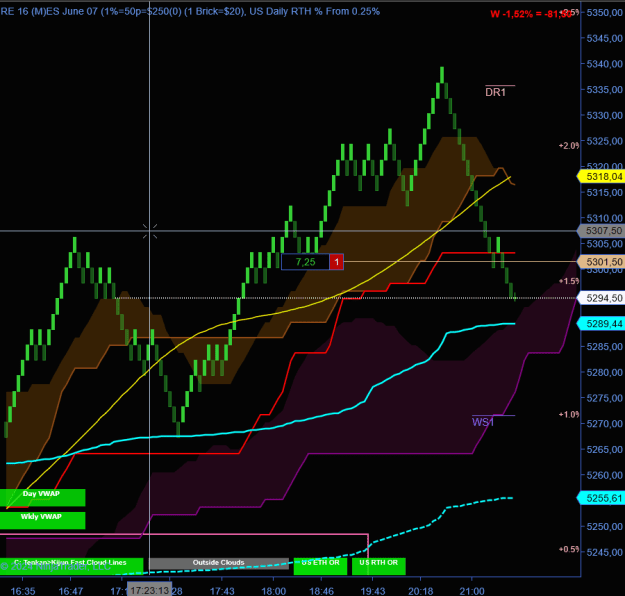This screenshot has width=625, height=596.
Task: Click the red position quantity marker 1
Action: tap(336, 262)
